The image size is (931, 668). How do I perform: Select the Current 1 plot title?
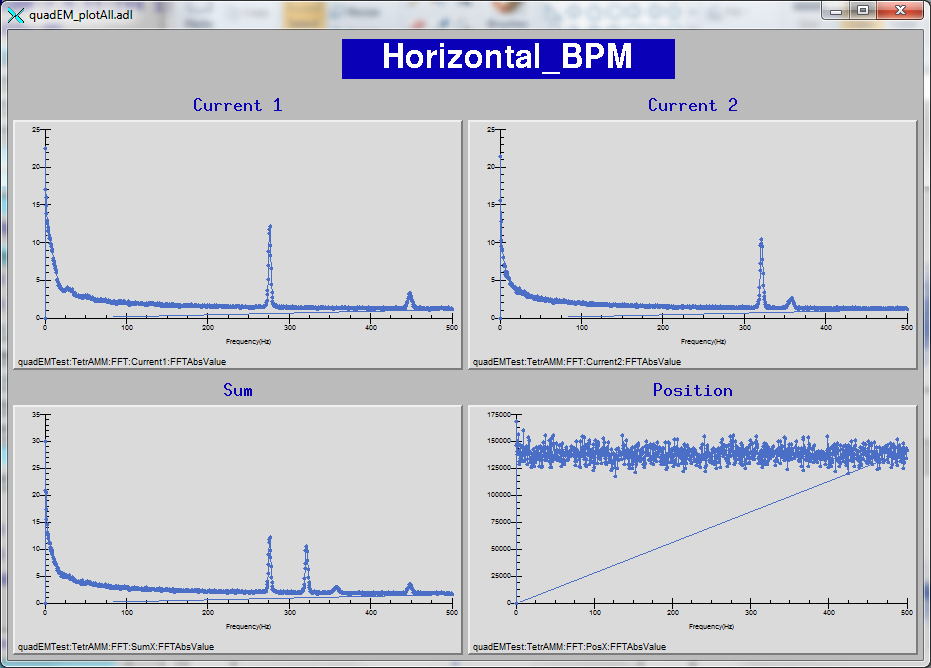(237, 105)
